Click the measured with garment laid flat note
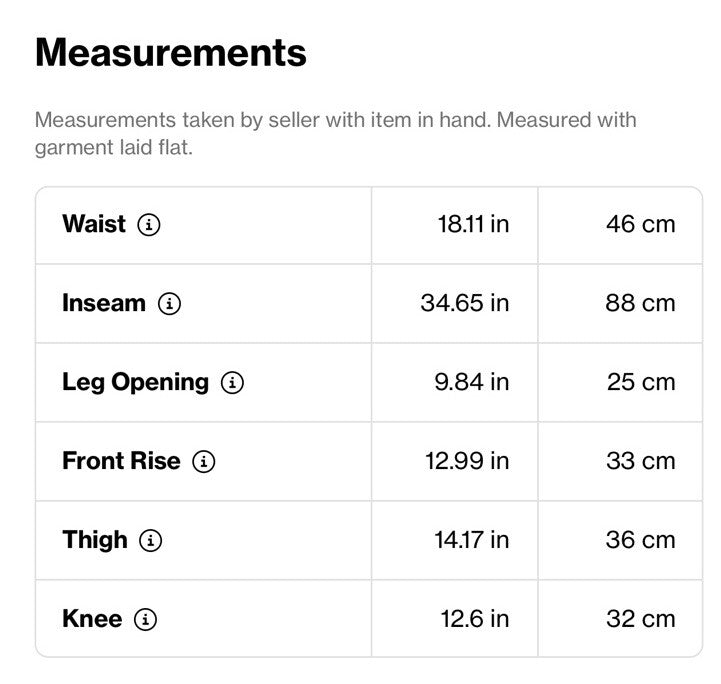 pyautogui.click(x=336, y=134)
